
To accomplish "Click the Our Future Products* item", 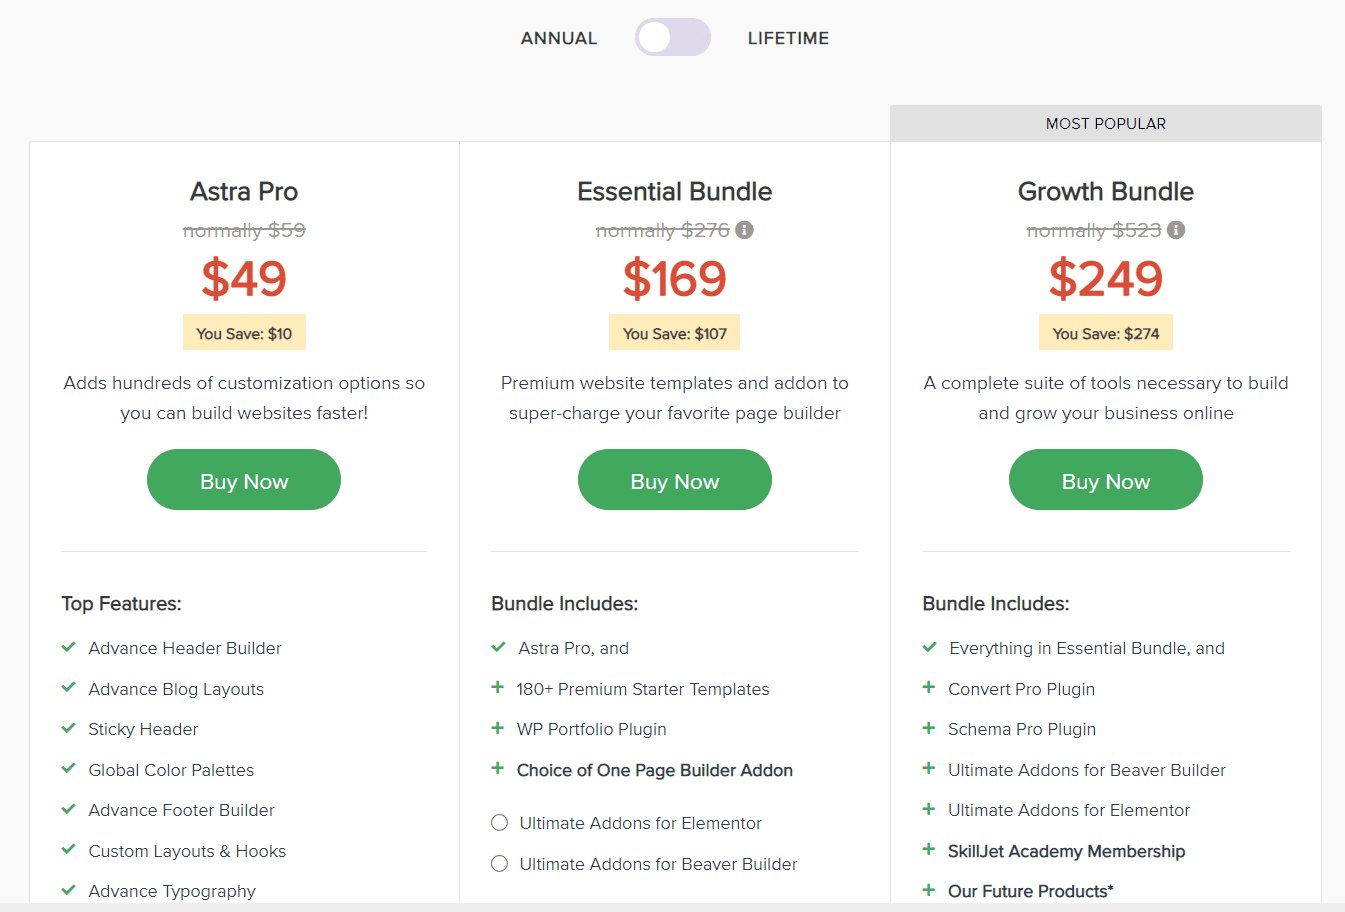I will 1030,891.
